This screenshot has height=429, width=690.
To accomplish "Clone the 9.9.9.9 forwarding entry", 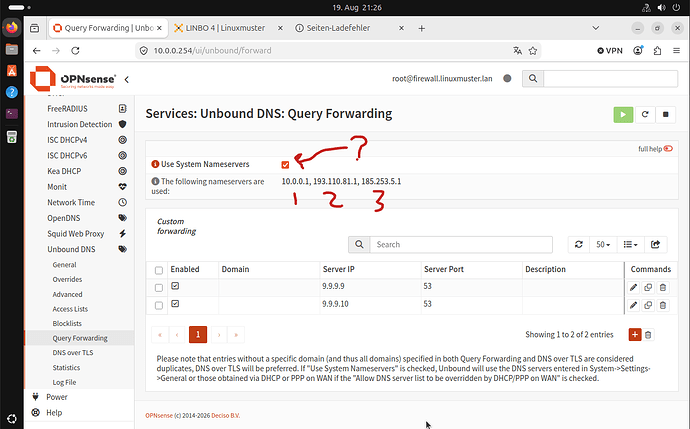I will point(648,287).
